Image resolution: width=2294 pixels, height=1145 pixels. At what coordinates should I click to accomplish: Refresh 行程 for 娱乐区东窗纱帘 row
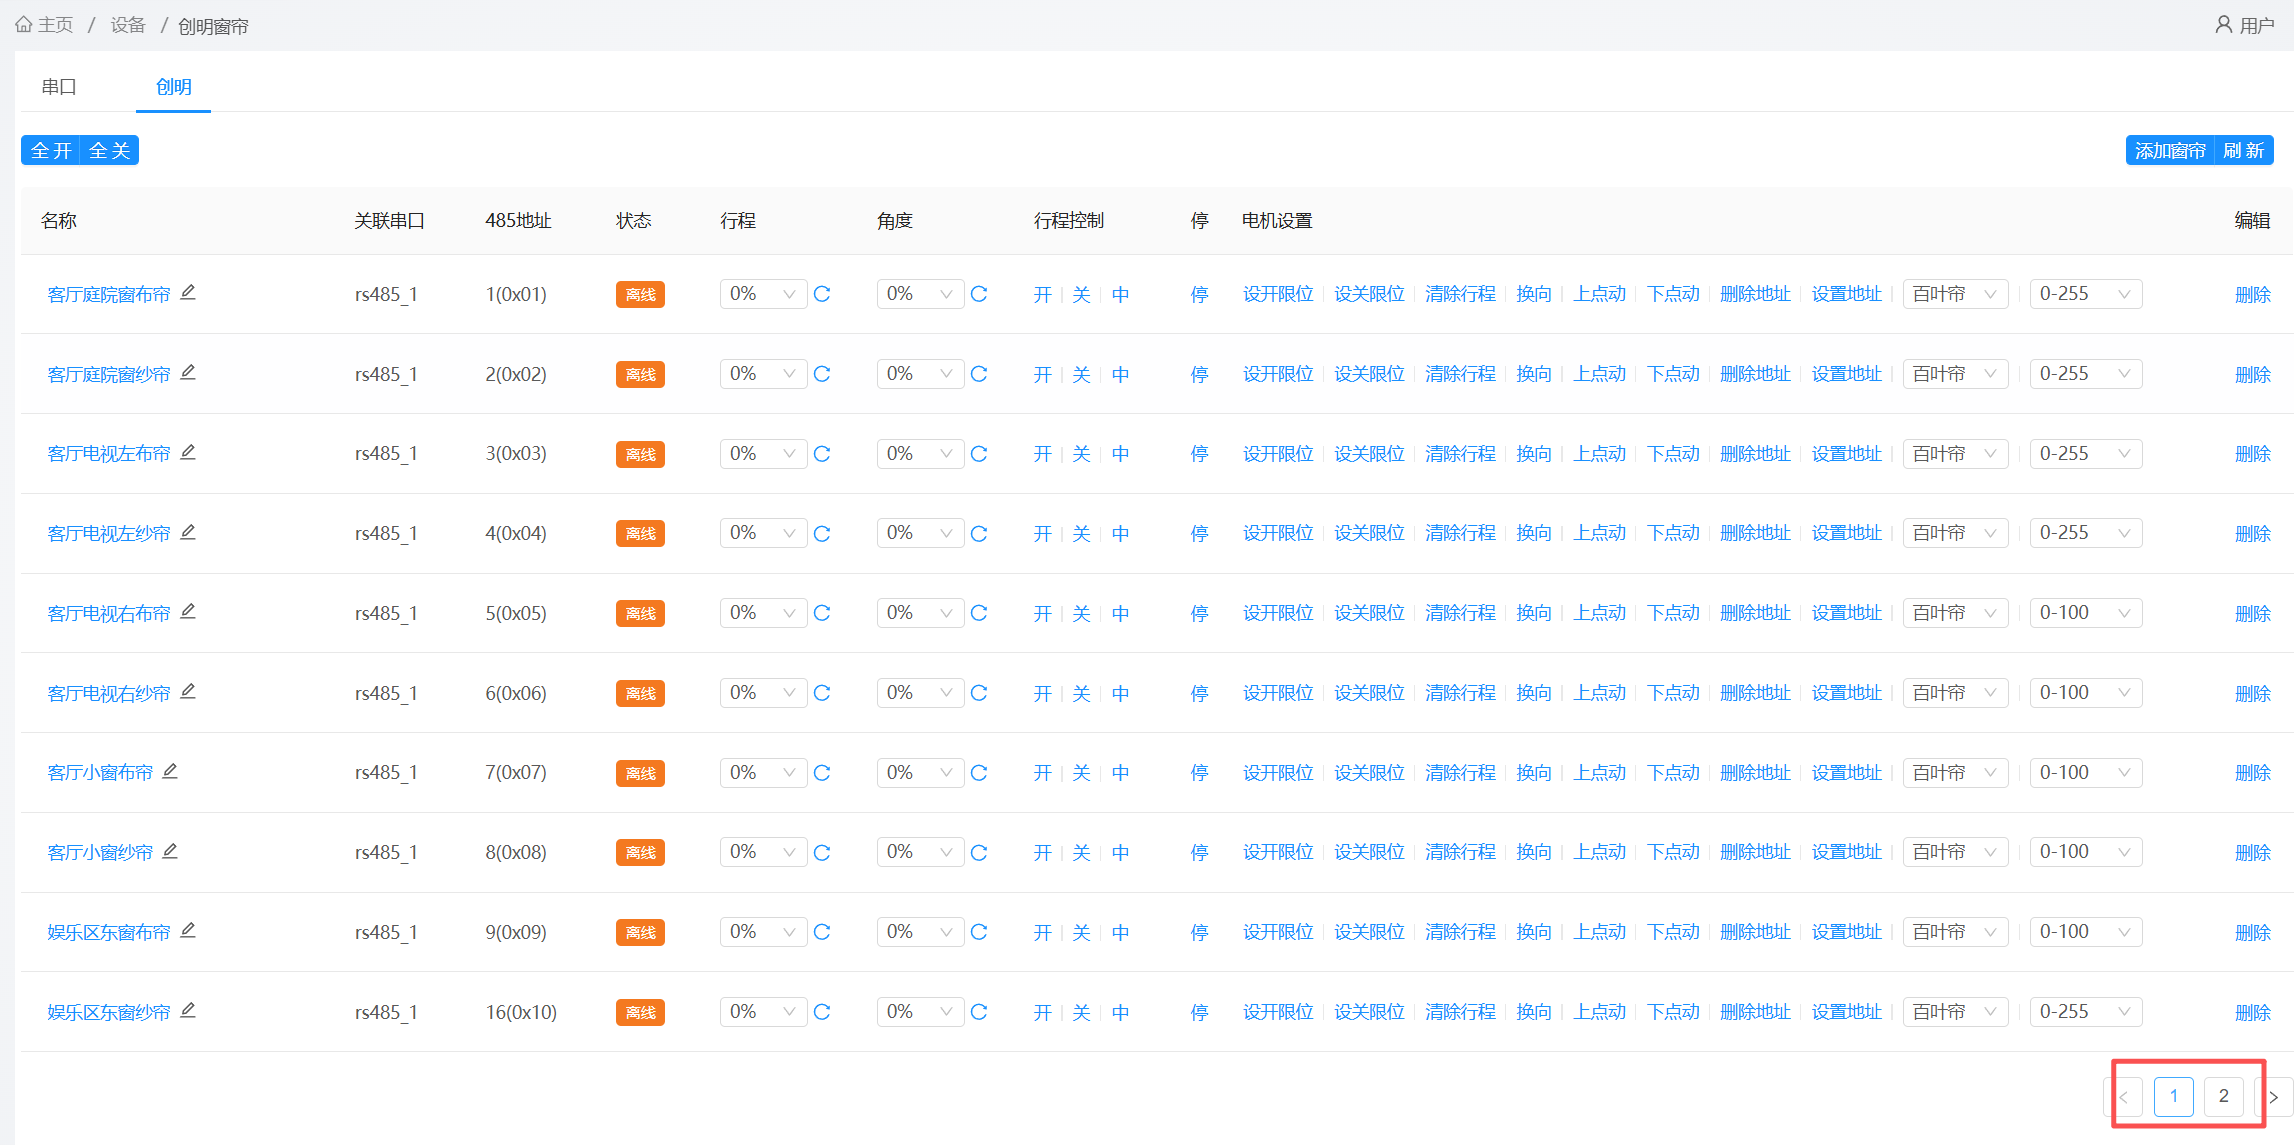pyautogui.click(x=822, y=1012)
